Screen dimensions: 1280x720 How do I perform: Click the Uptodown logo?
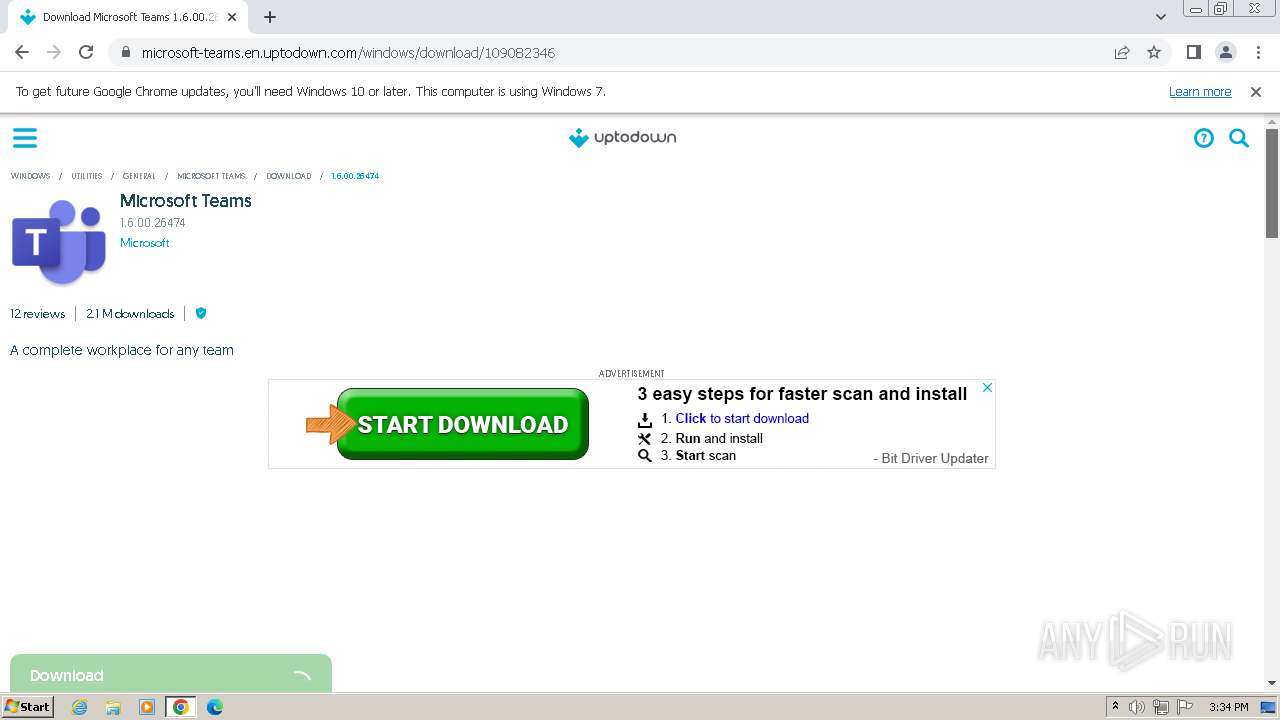coord(622,138)
